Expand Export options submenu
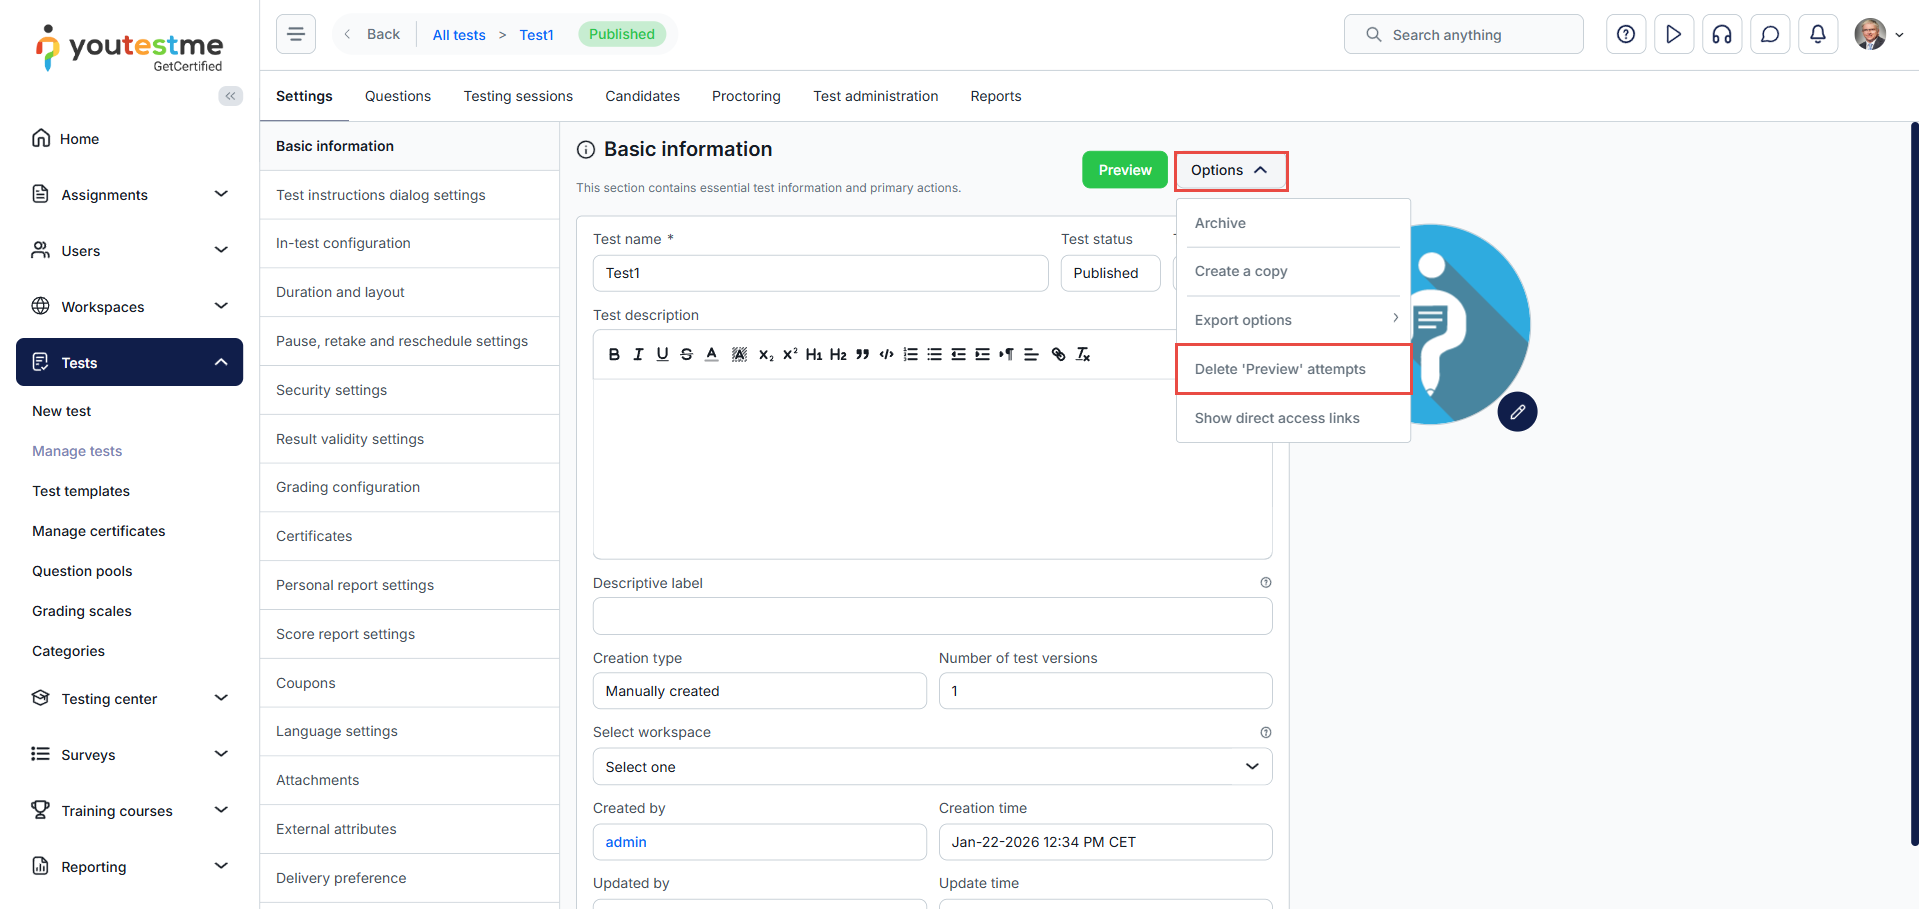The height and width of the screenshot is (909, 1919). 1293,320
